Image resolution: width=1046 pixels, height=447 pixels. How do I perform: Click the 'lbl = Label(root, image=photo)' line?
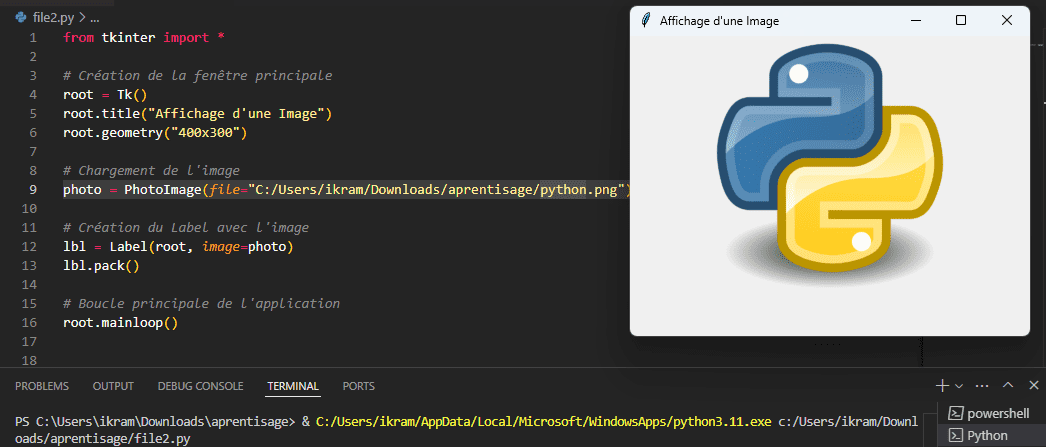pyautogui.click(x=178, y=247)
